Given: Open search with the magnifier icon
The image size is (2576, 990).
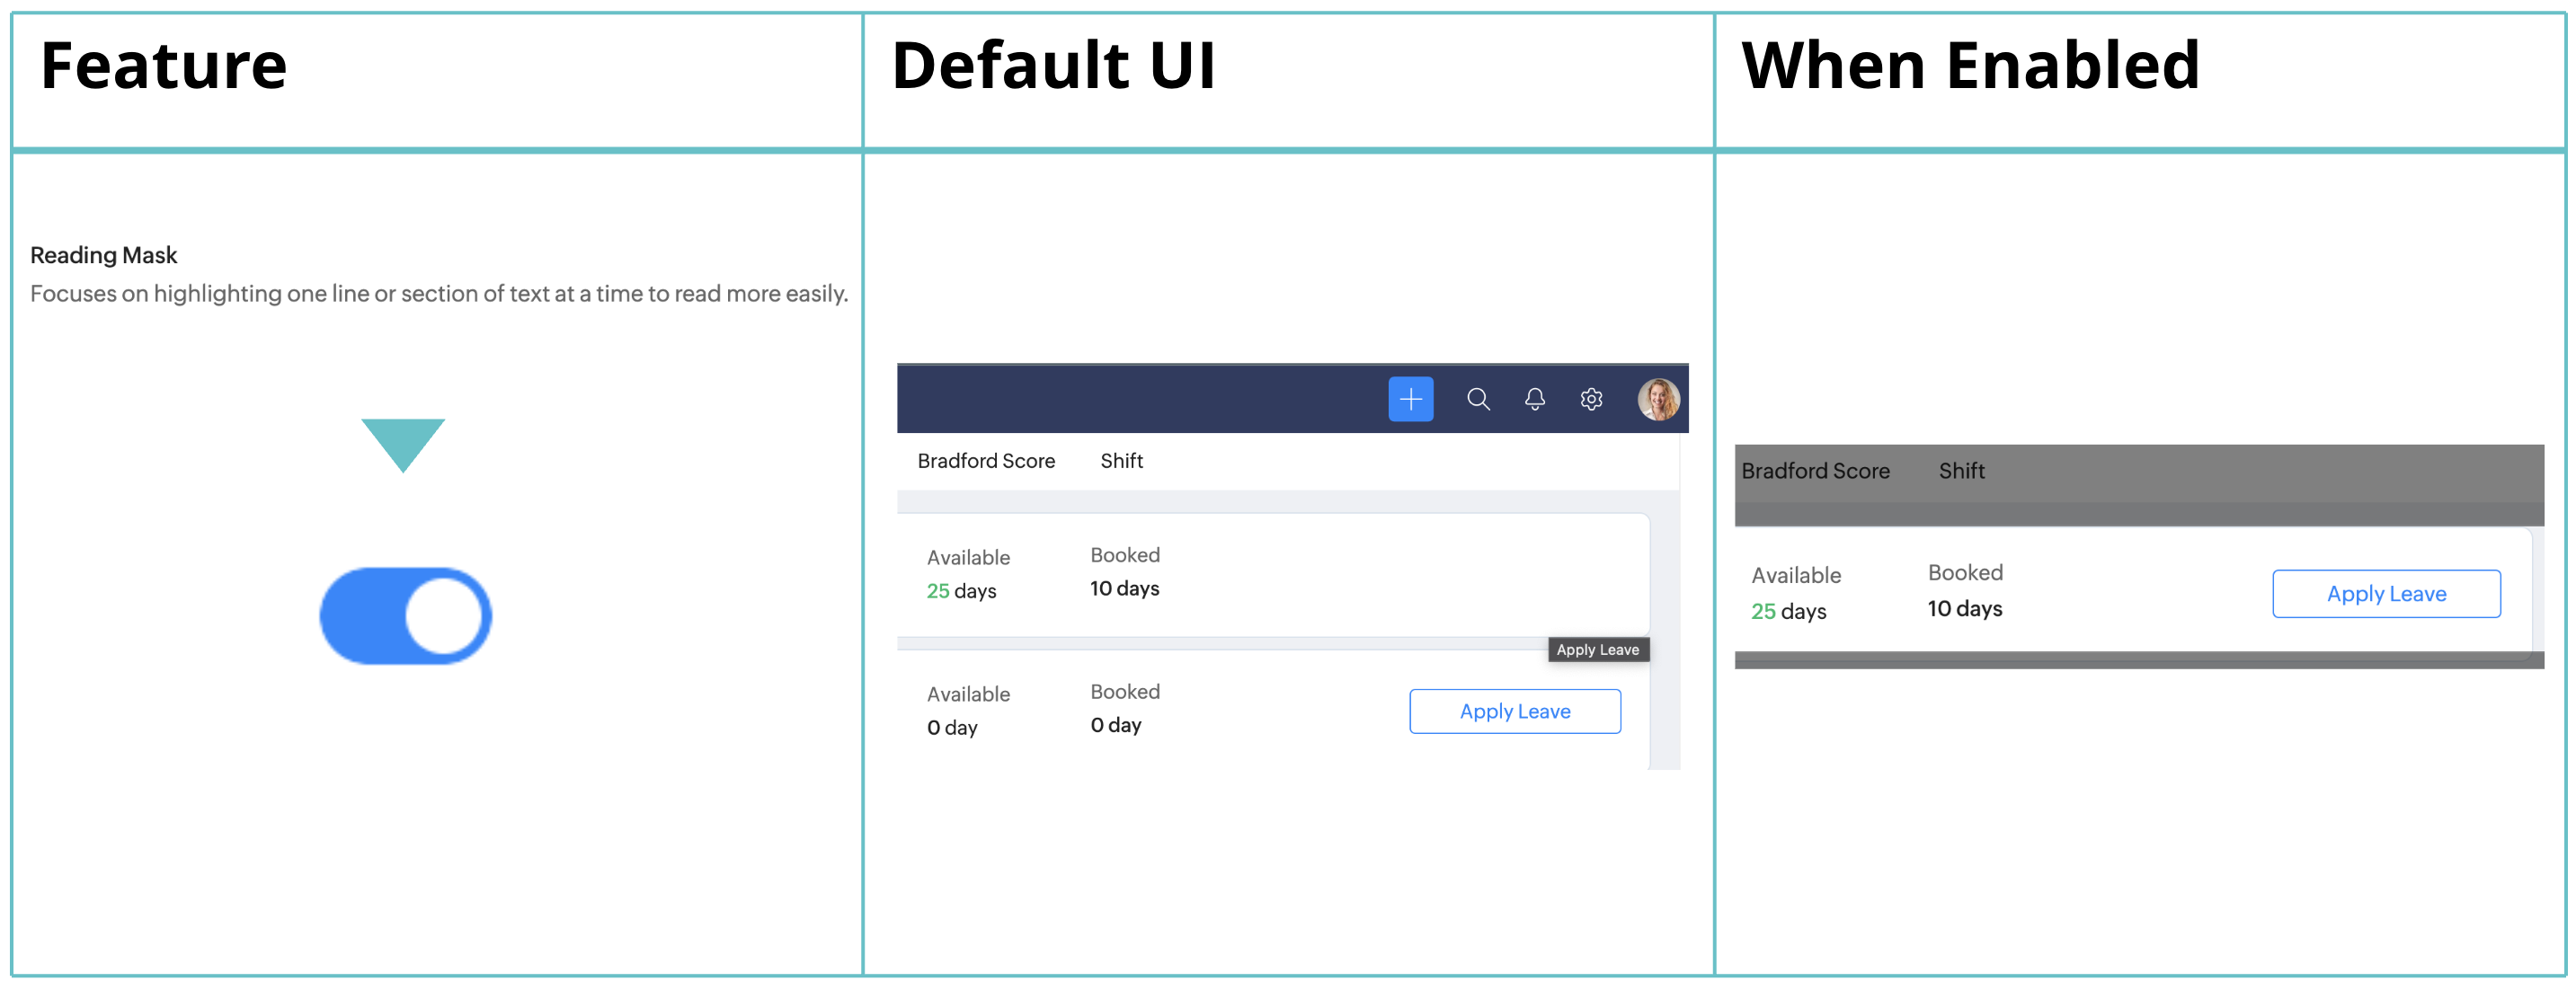Looking at the screenshot, I should pos(1478,399).
